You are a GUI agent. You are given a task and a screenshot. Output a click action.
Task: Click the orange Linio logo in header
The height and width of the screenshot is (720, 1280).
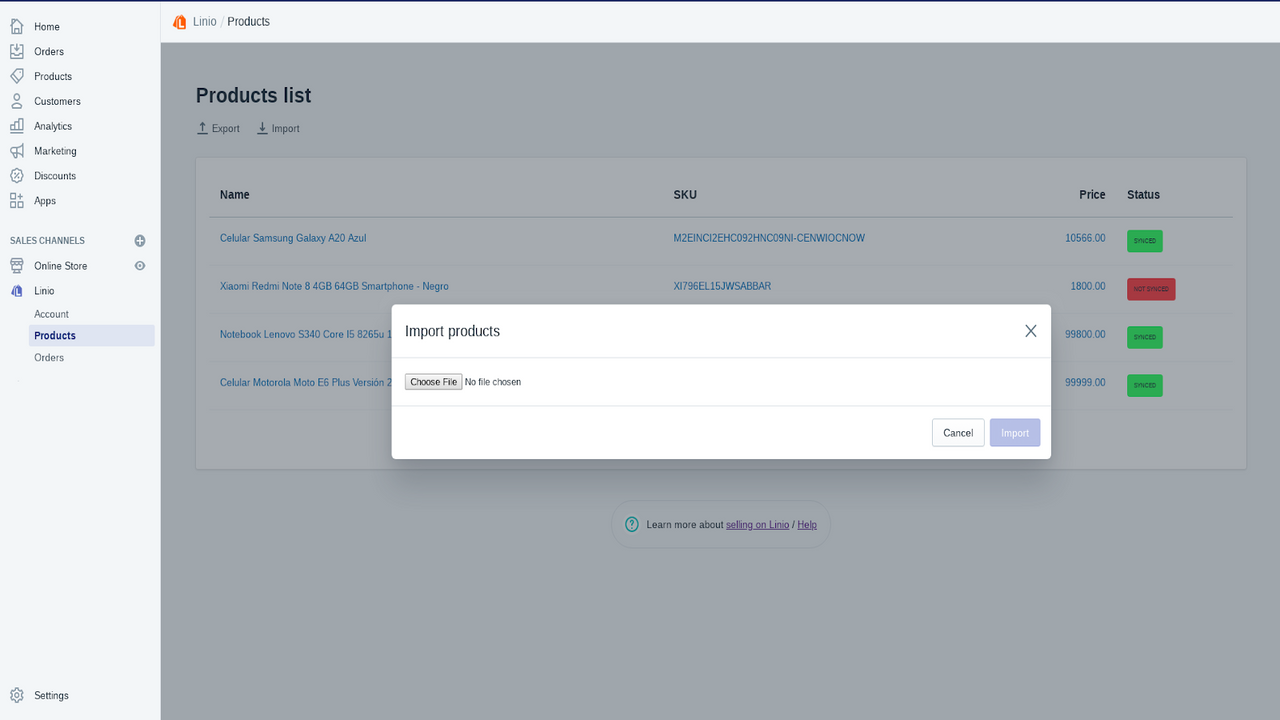180,21
